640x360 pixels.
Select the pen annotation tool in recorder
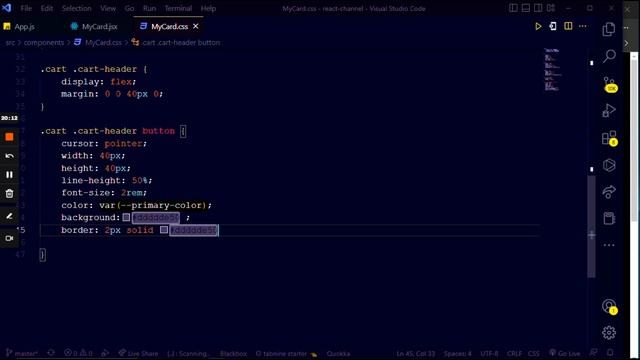coord(9,216)
